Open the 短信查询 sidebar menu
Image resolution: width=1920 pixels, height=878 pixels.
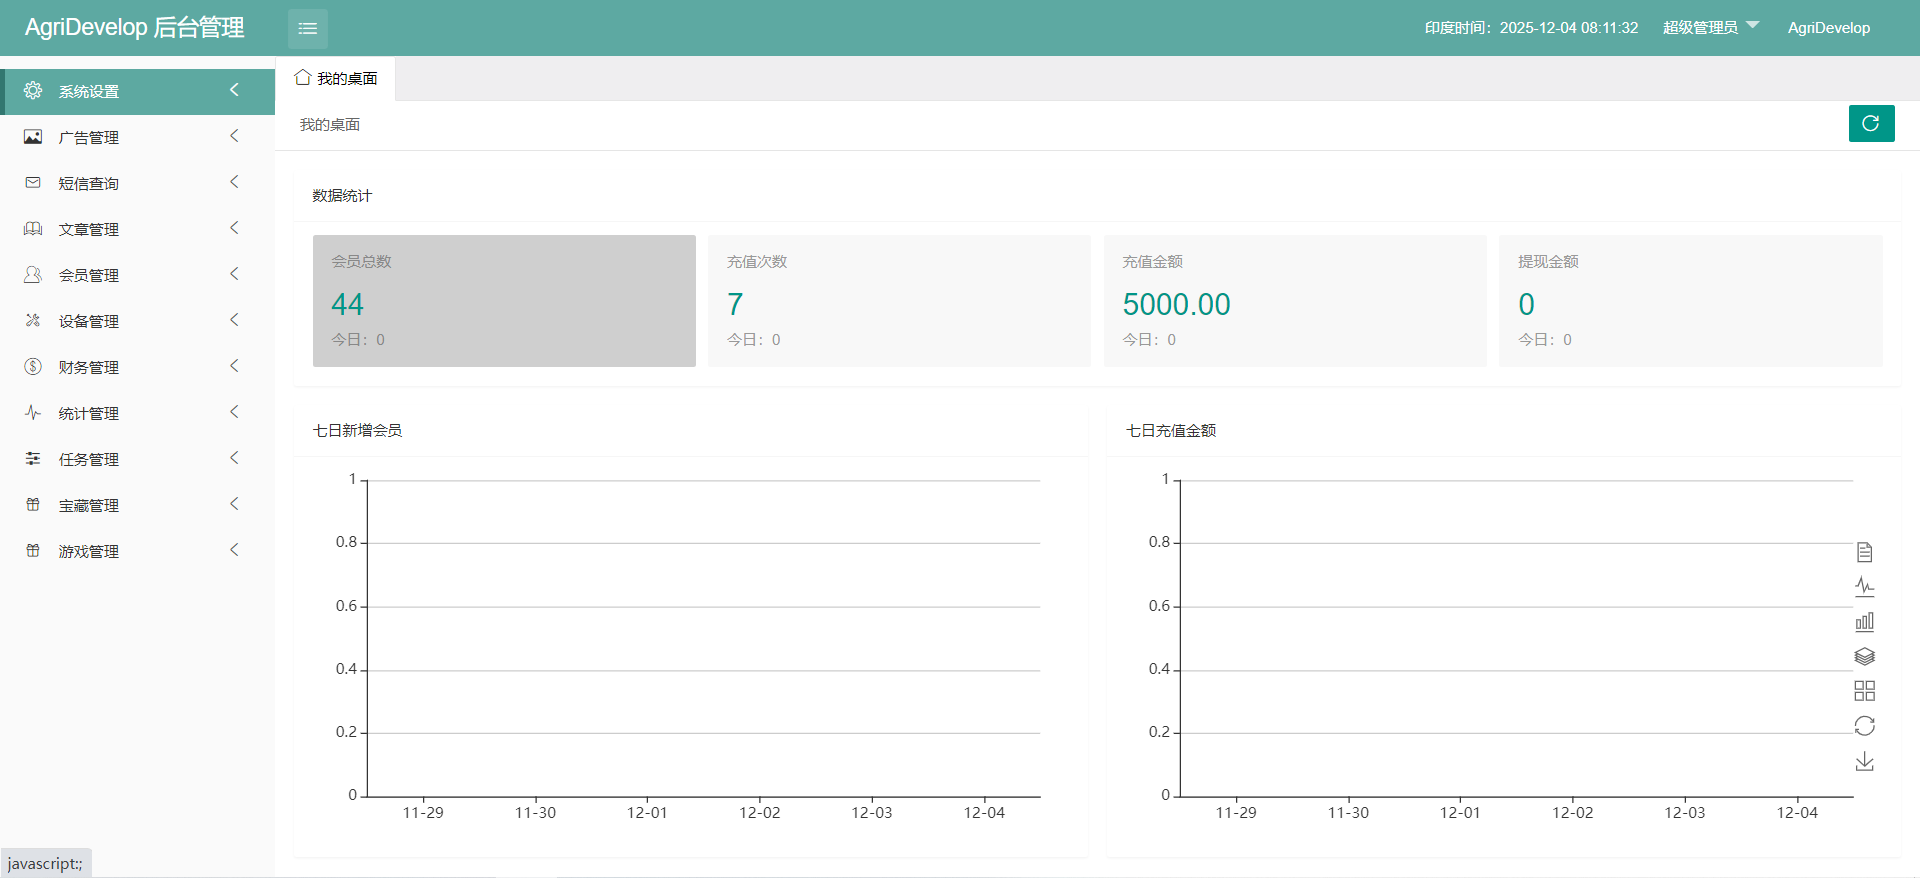point(89,183)
